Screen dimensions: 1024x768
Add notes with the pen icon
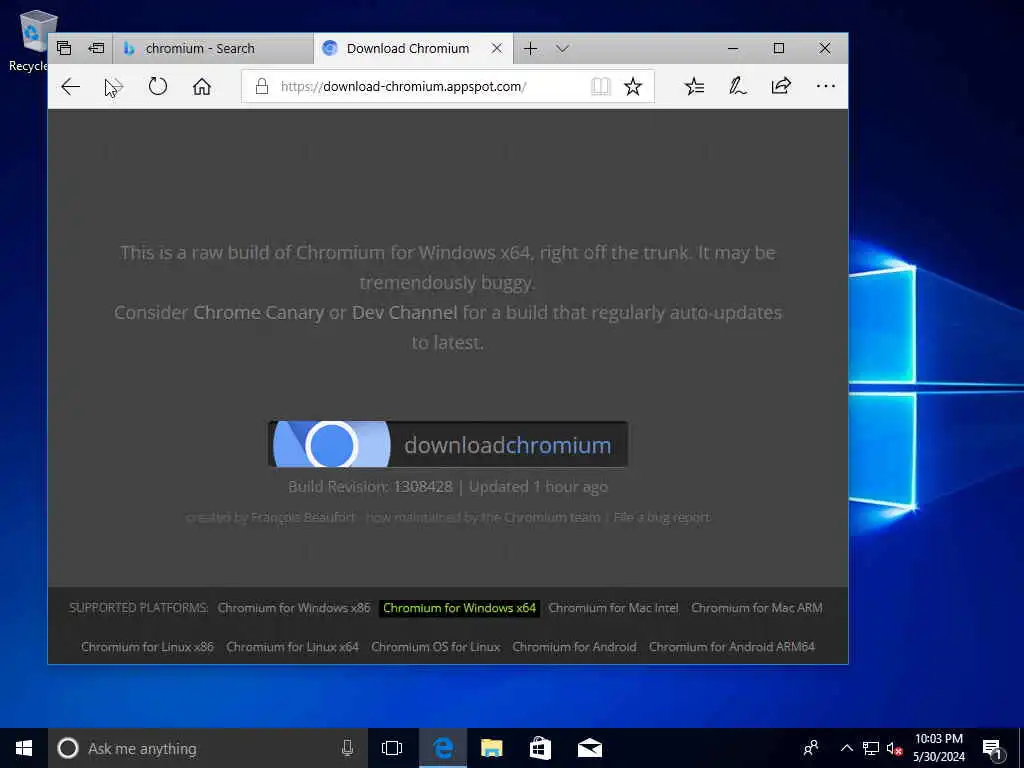pos(737,86)
